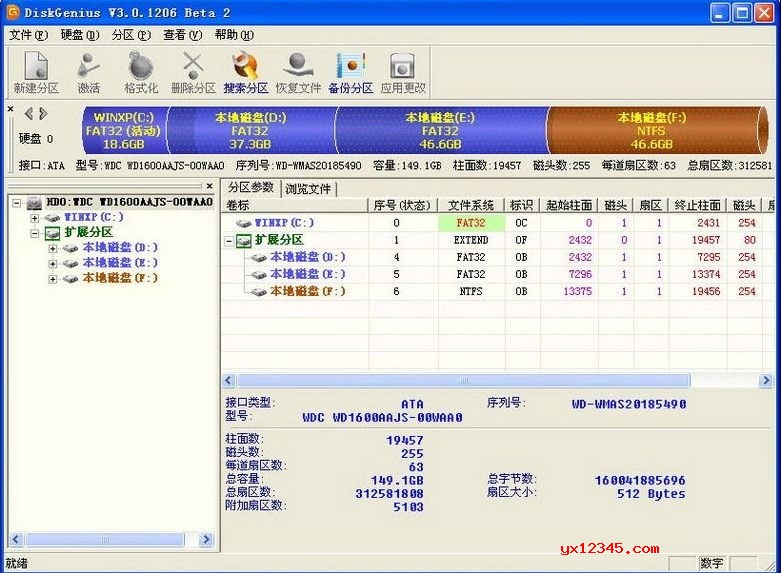The image size is (781, 573).
Task: Open the 帮助(H) menu
Action: (x=234, y=35)
